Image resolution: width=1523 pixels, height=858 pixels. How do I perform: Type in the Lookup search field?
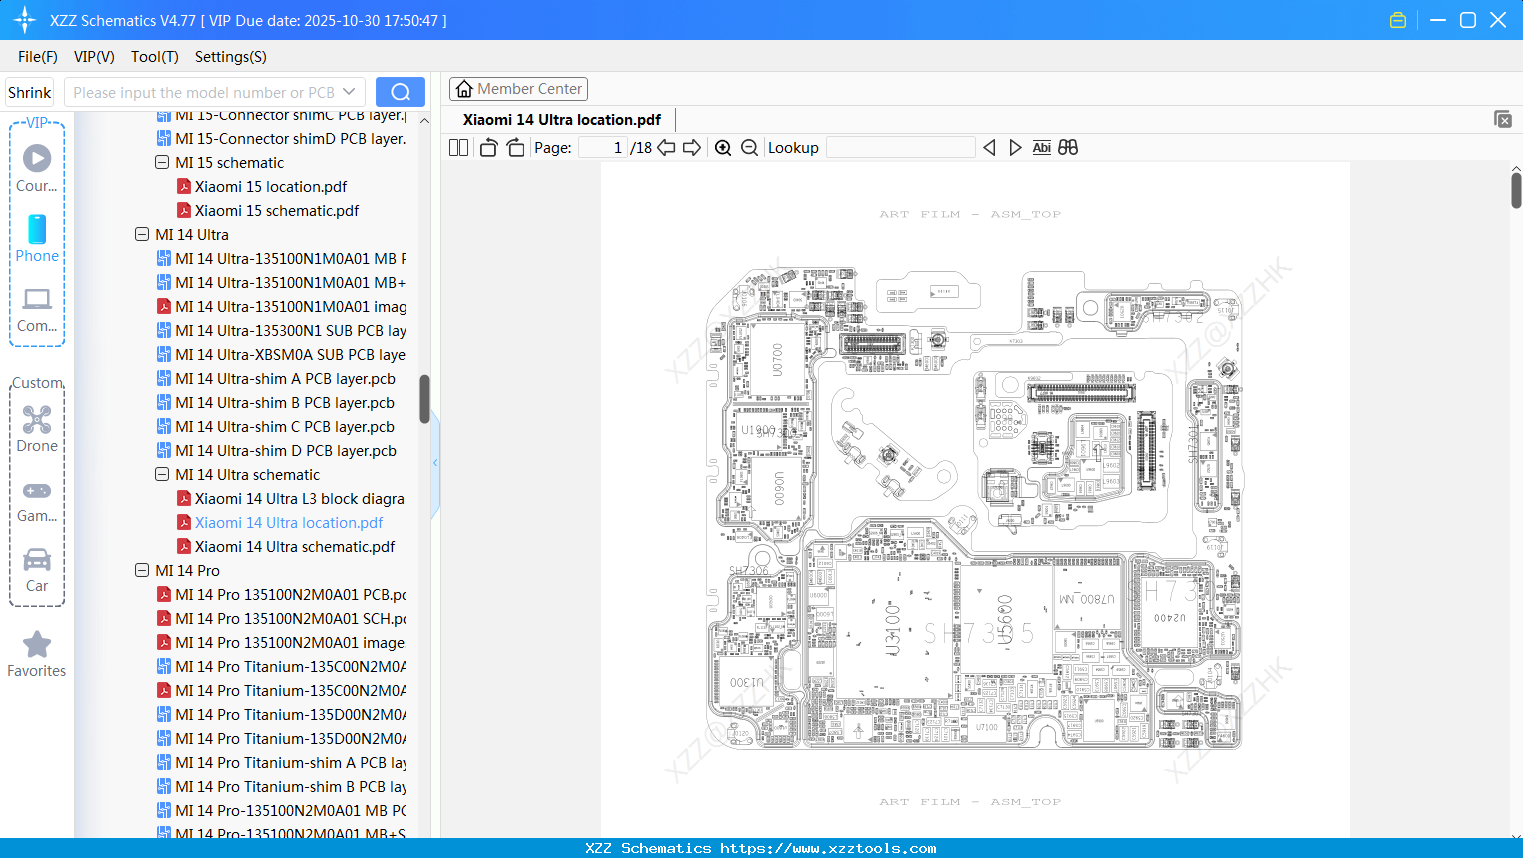(900, 147)
